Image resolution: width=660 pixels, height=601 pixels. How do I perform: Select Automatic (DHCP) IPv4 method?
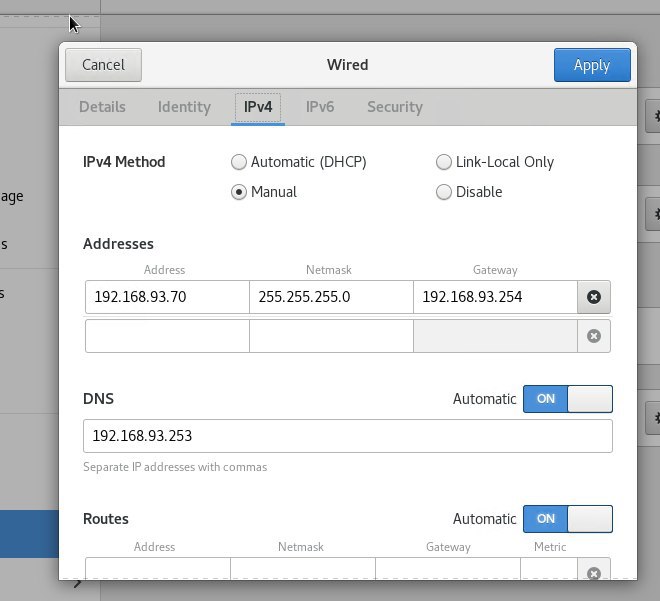click(x=298, y=162)
